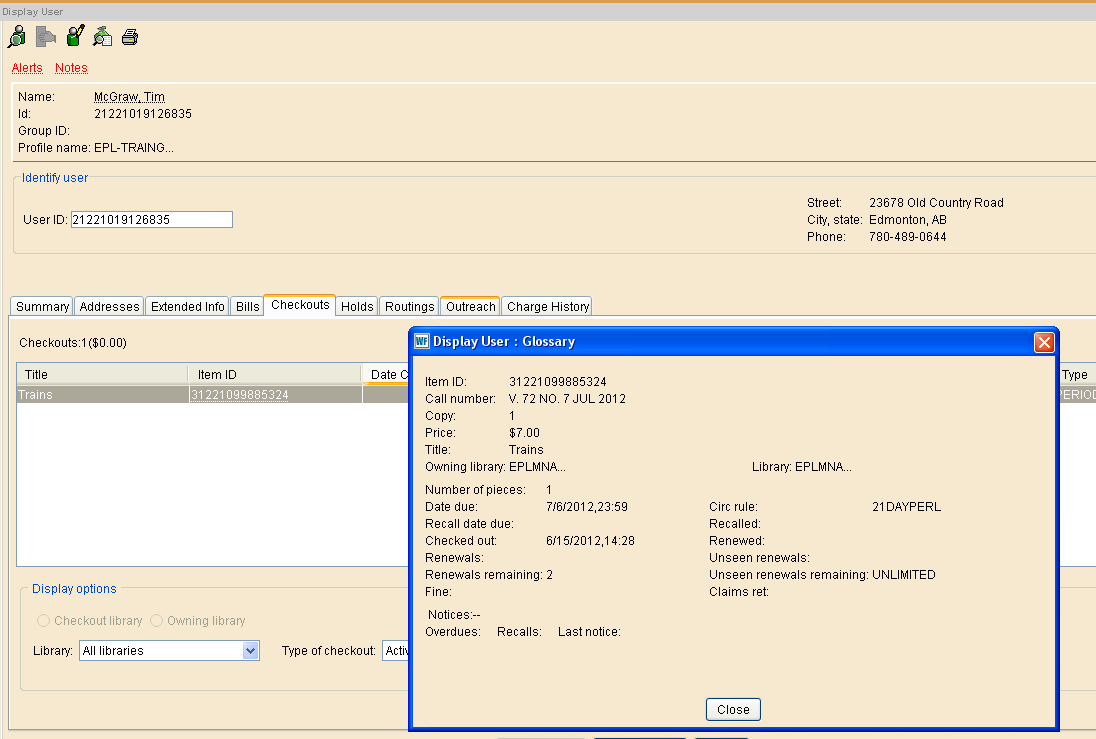This screenshot has height=739, width=1096.
Task: Click the checked out value 6/15/2012,14:28
Action: pos(590,540)
